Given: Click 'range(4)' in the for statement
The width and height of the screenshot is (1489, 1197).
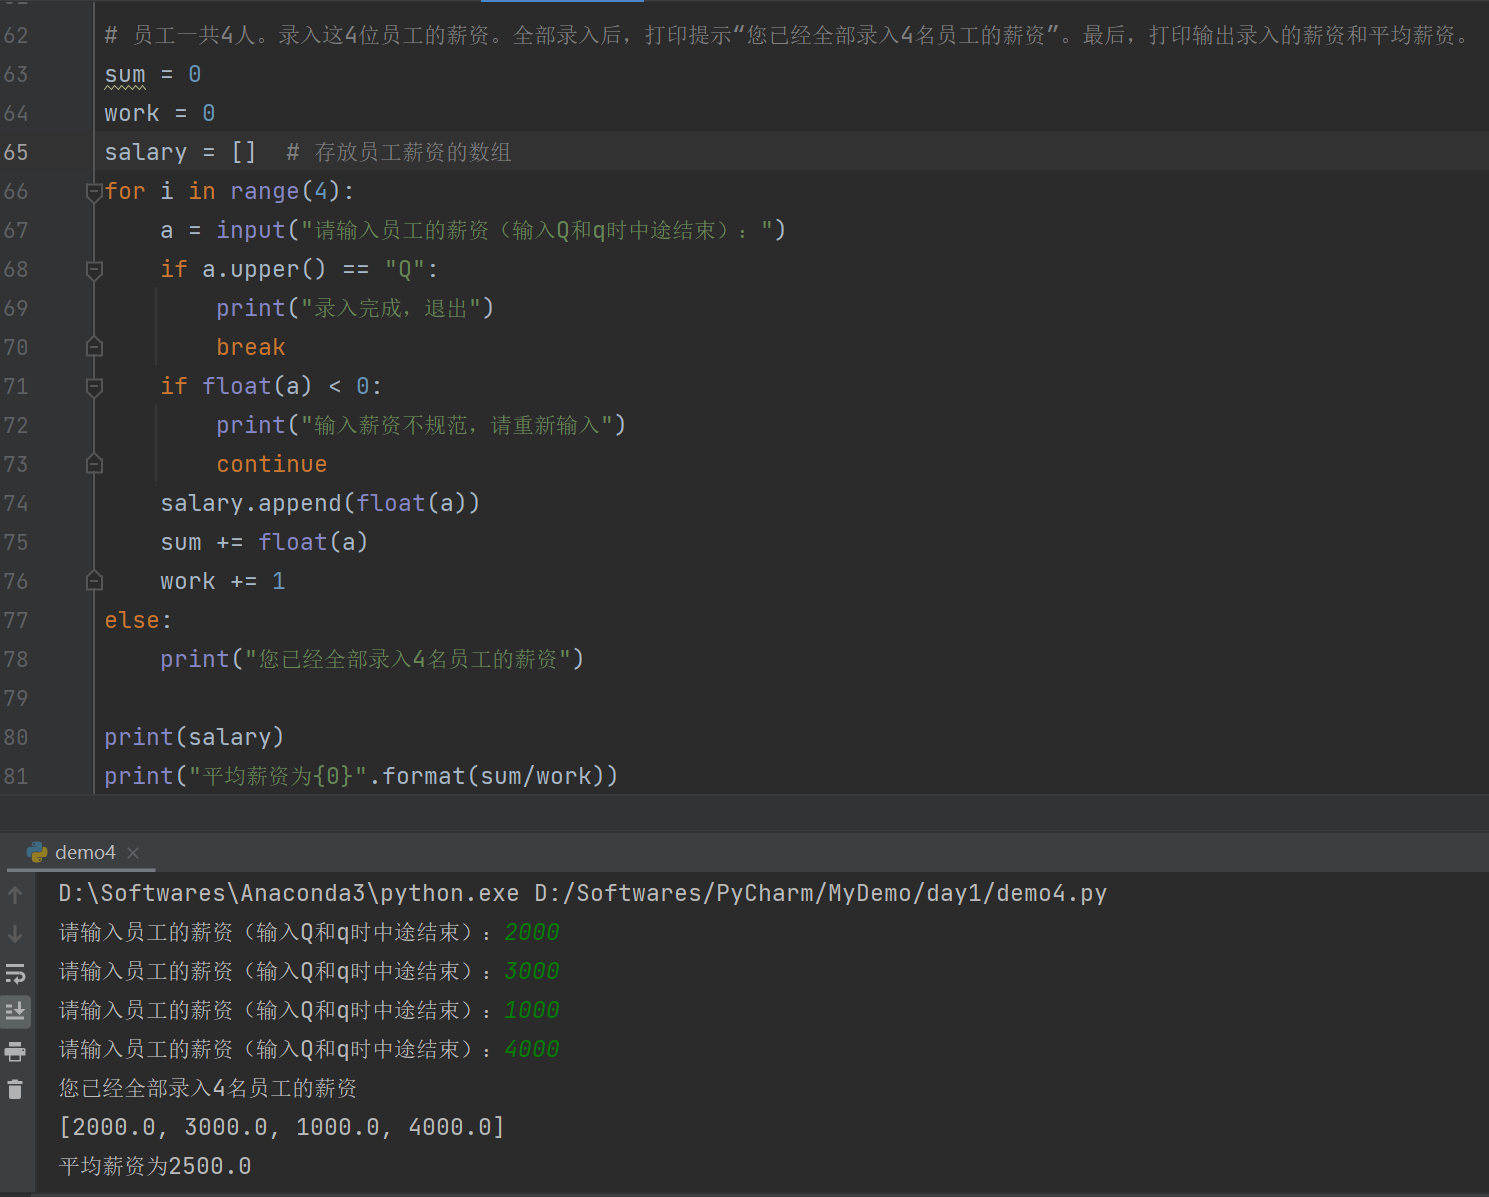Looking at the screenshot, I should [x=285, y=191].
